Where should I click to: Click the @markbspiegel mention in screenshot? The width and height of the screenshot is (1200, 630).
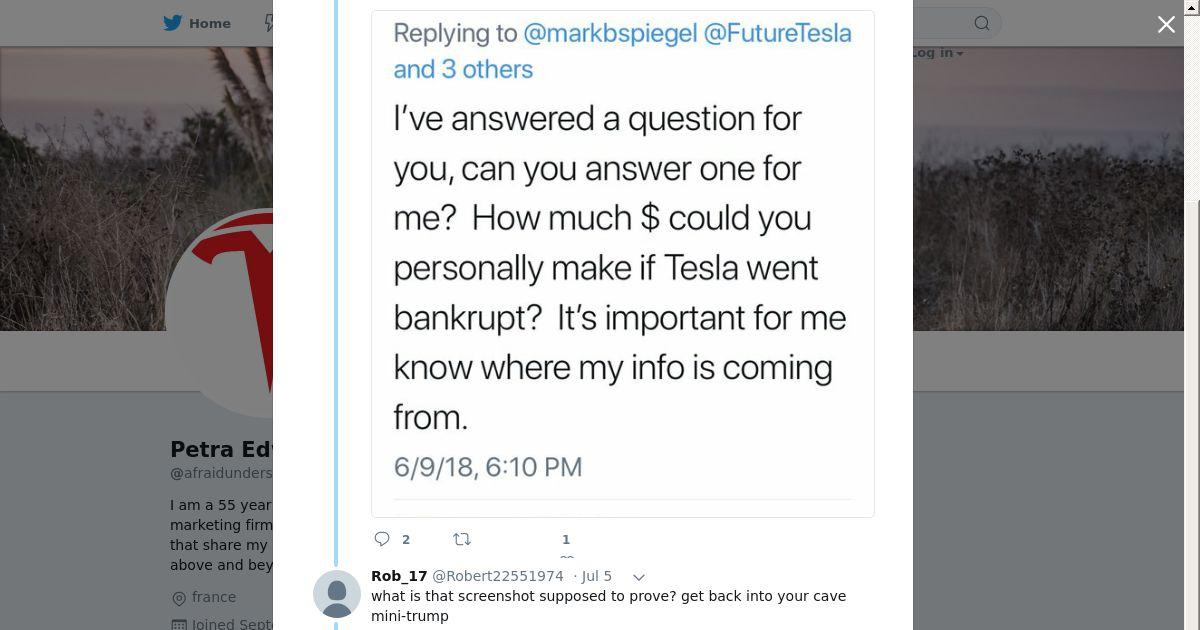[610, 33]
